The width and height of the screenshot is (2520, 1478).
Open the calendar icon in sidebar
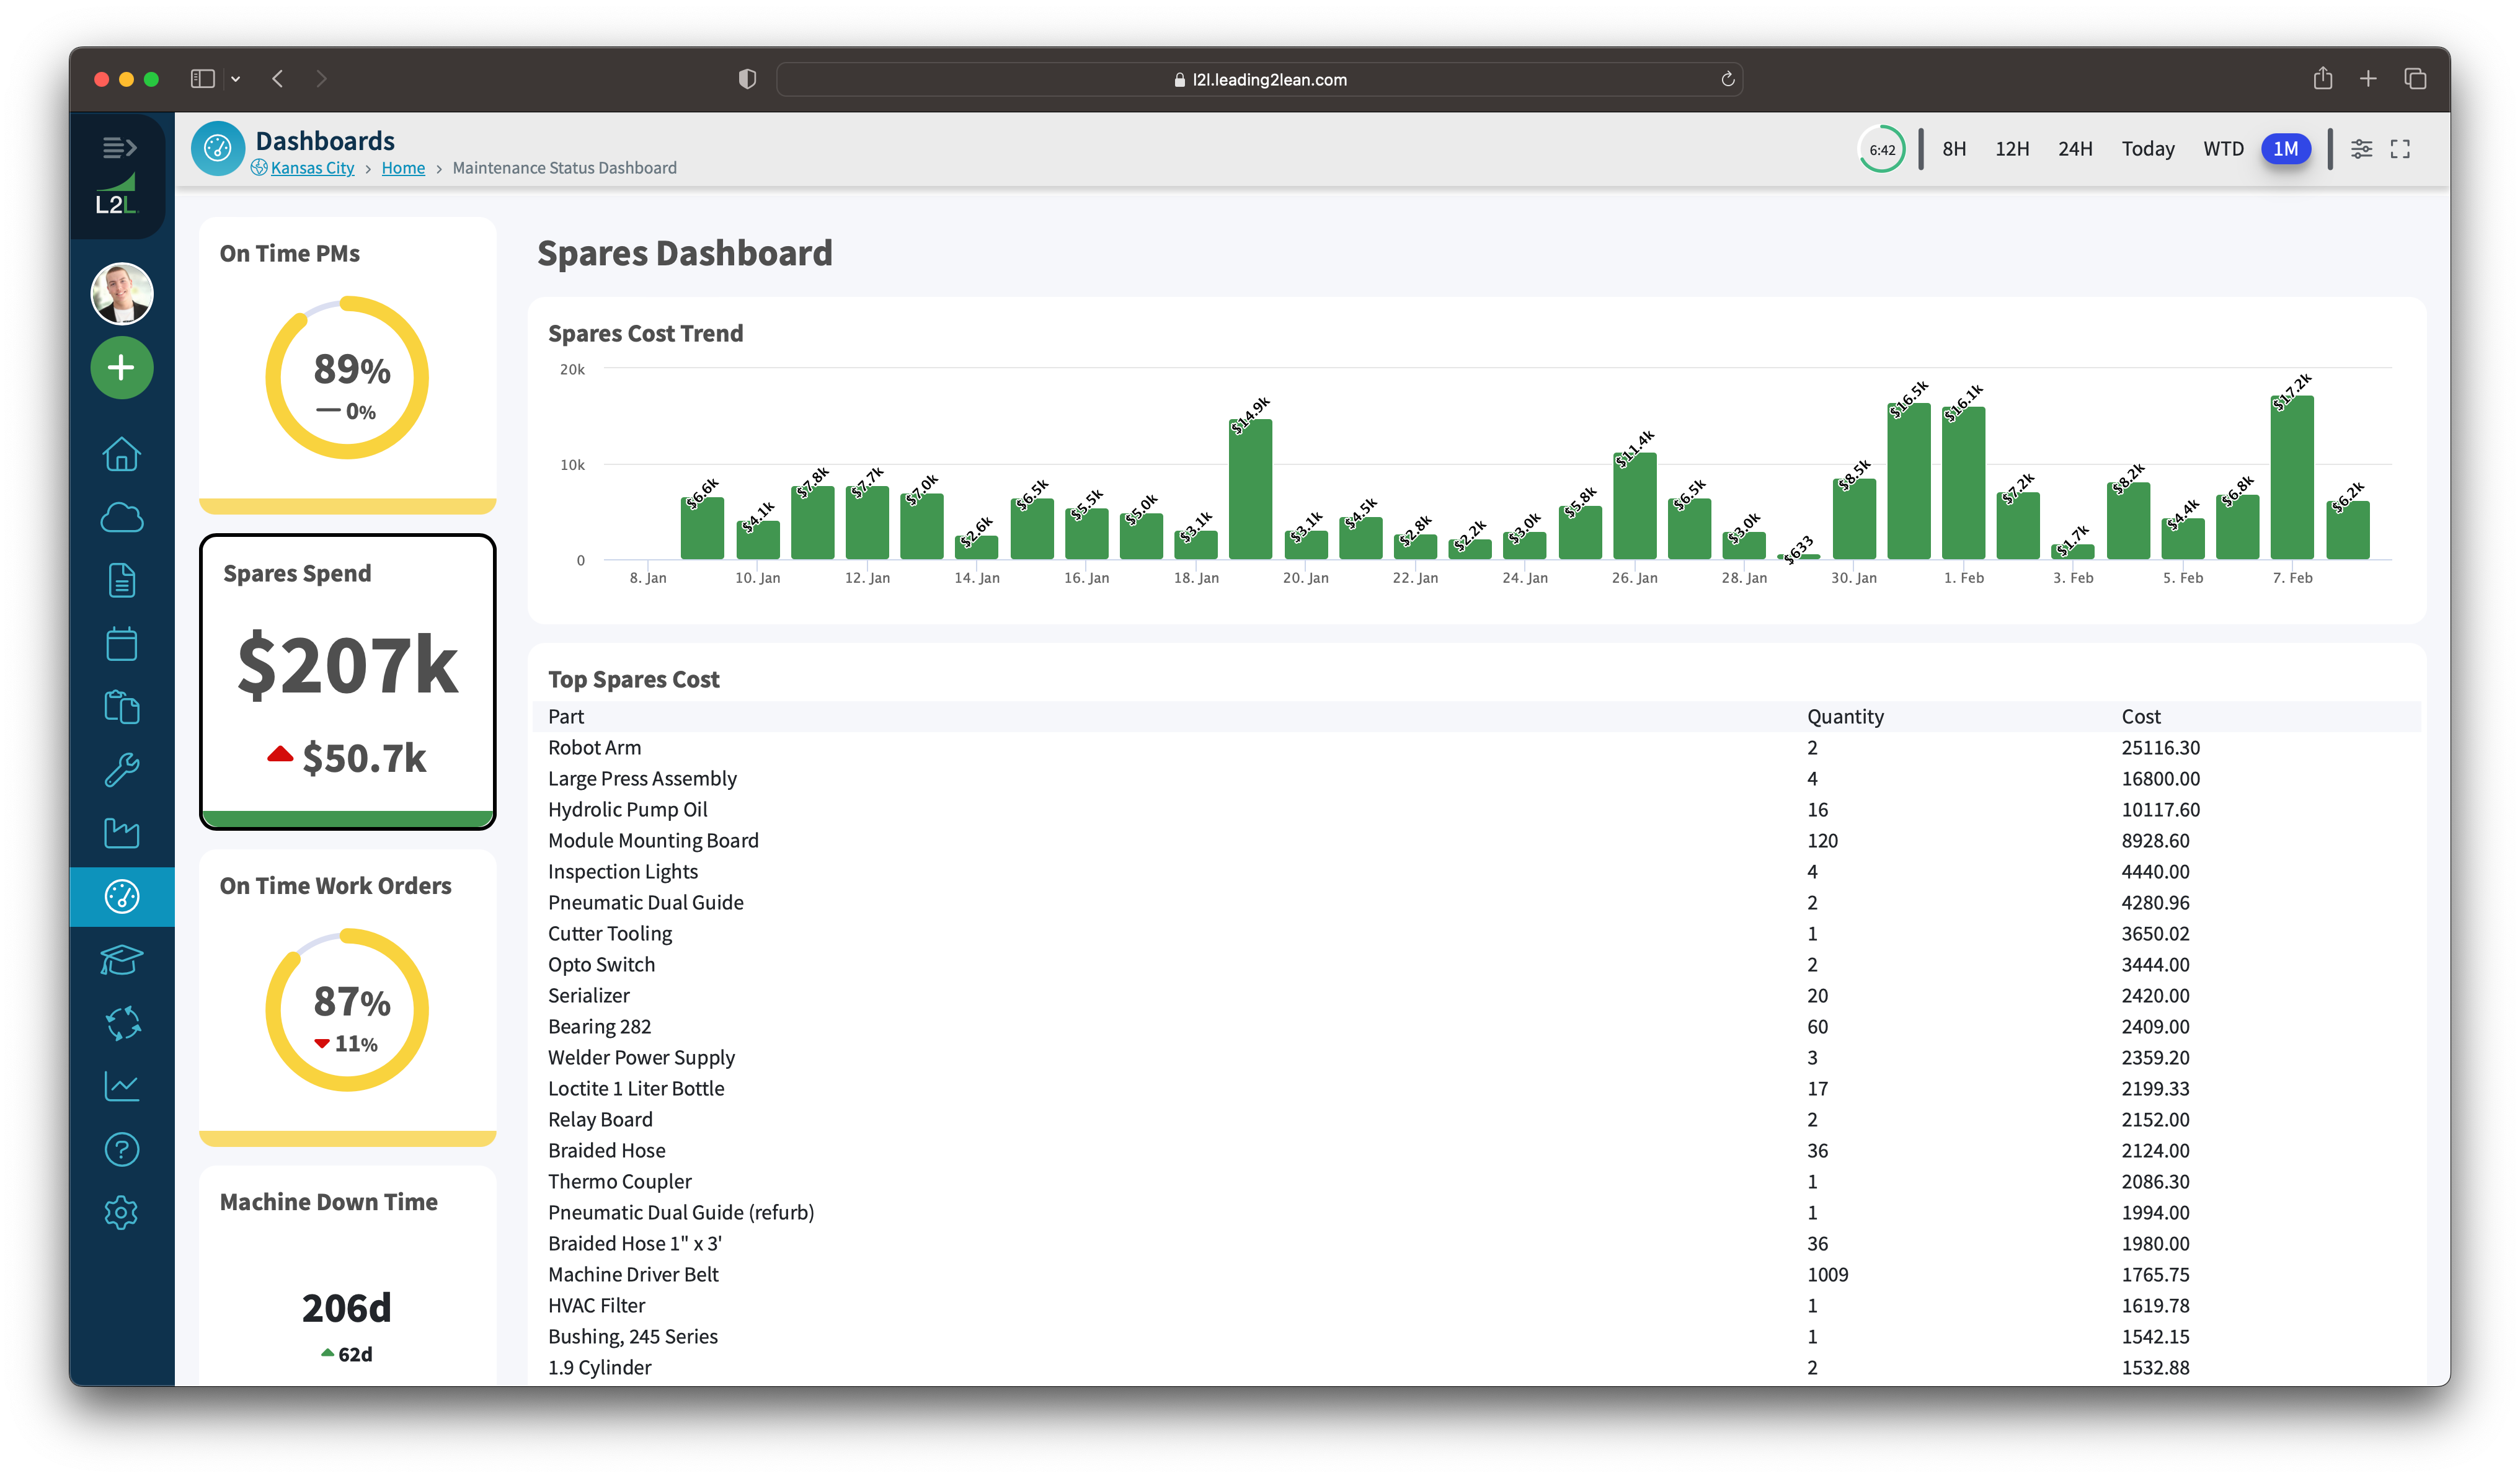(122, 644)
